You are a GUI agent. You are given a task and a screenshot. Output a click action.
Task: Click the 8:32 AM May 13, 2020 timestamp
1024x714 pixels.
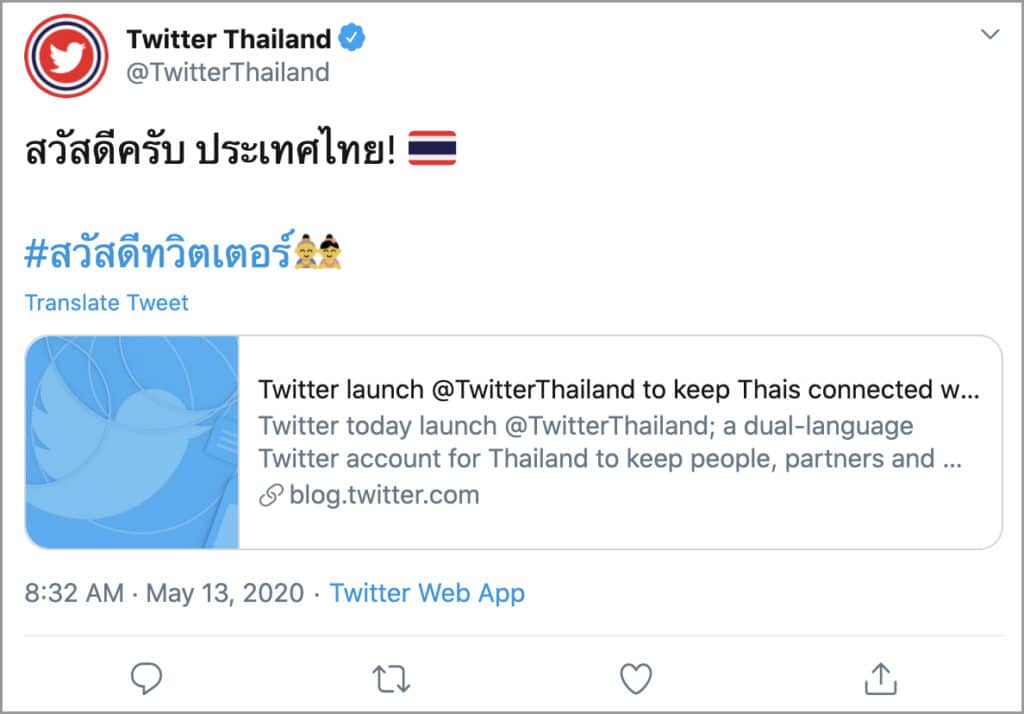[164, 593]
